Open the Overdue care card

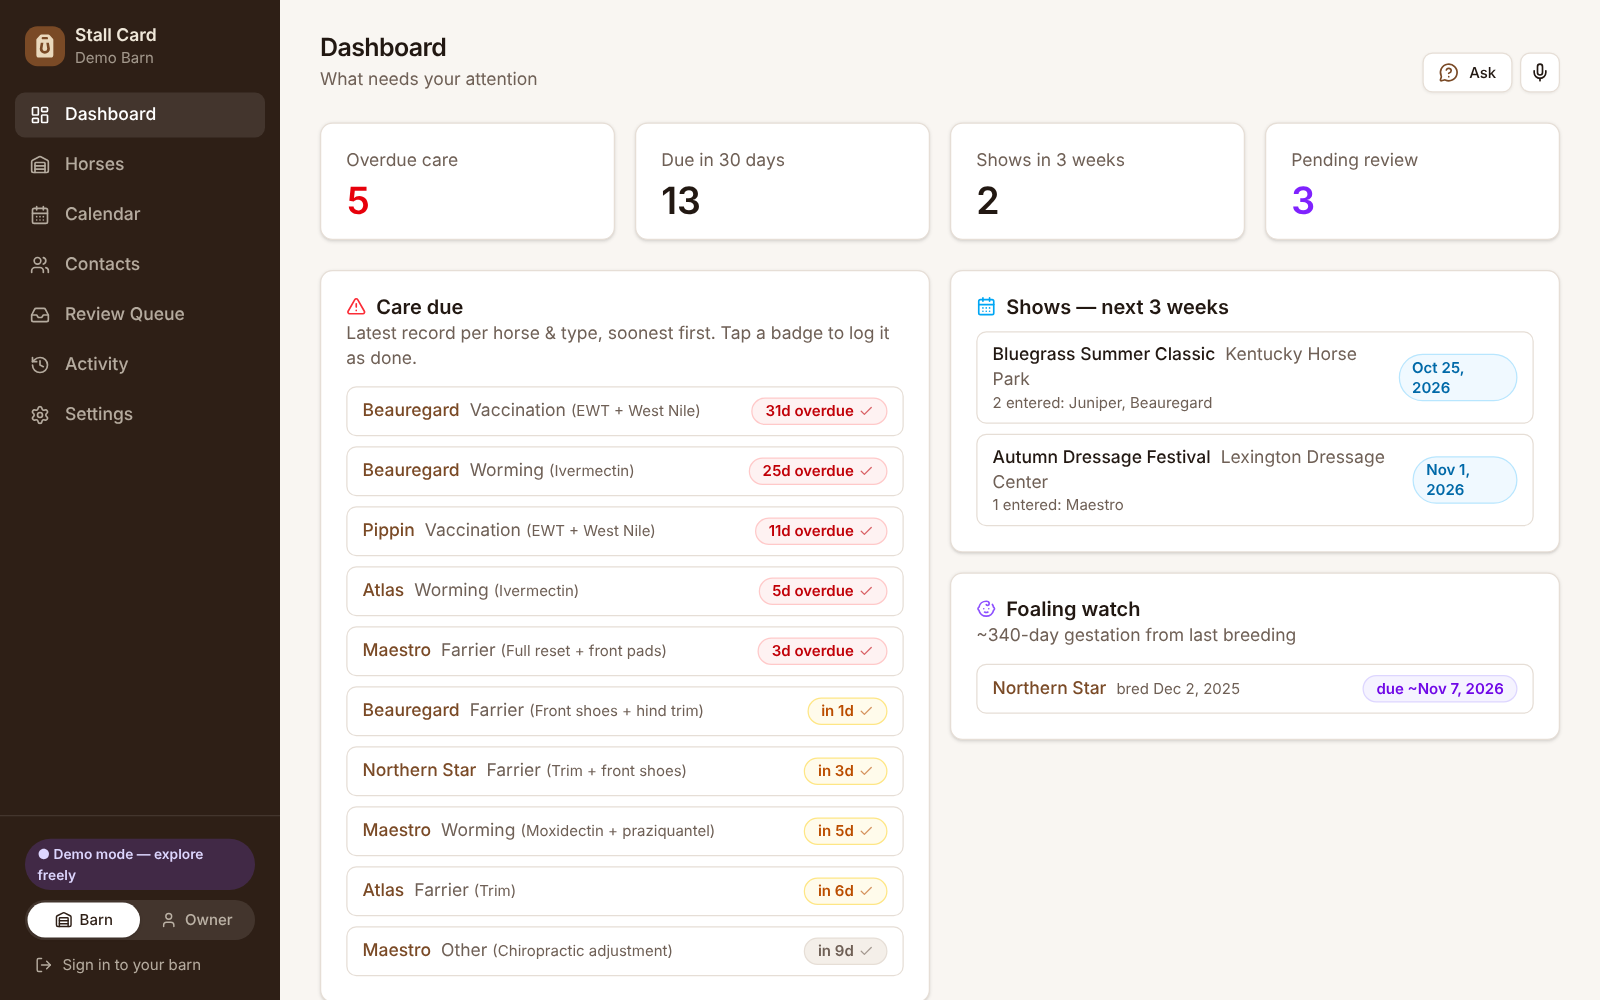pos(467,181)
